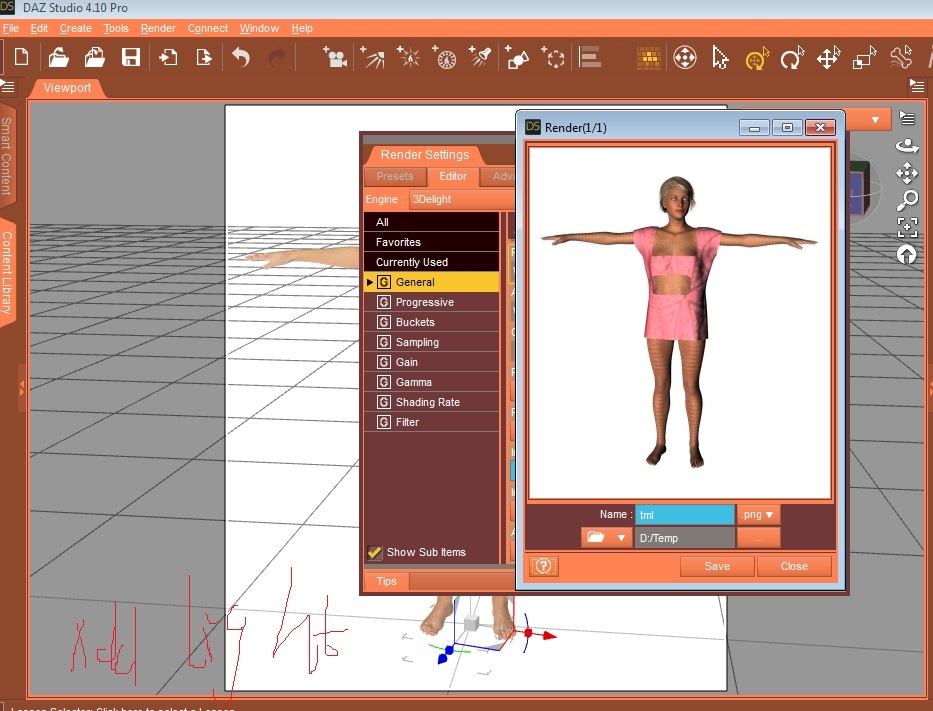
Task: Click the Zoom magnifier viewport control
Action: click(x=907, y=200)
